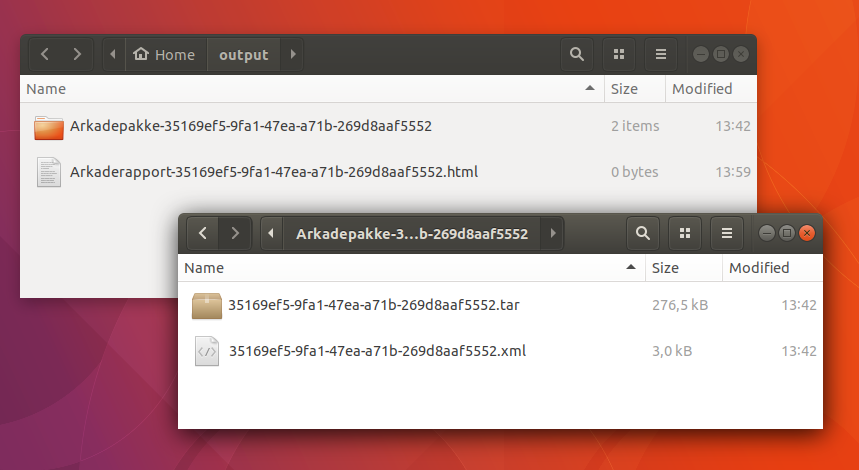
Task: Switch Arkadepakke window to grid view
Action: [x=685, y=233]
